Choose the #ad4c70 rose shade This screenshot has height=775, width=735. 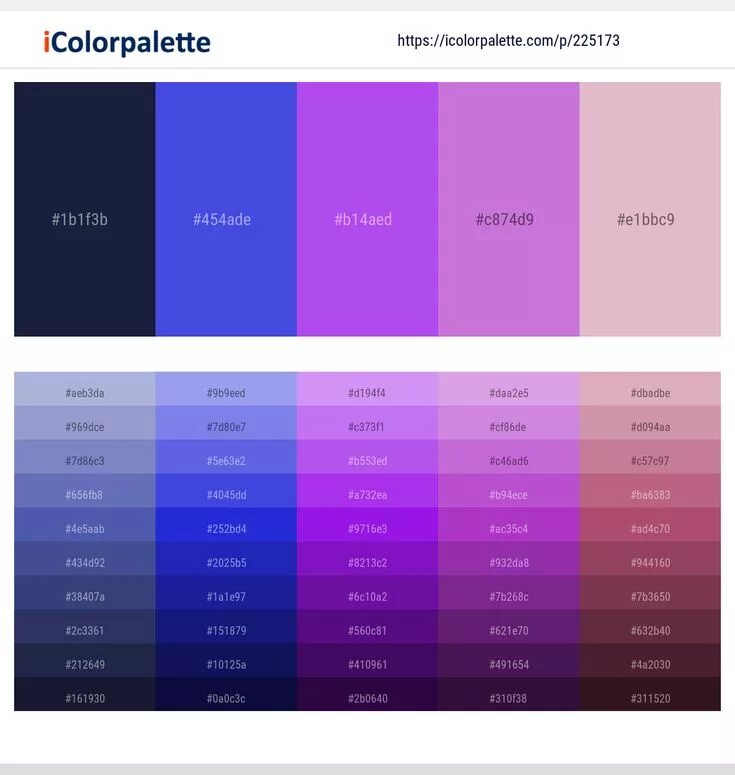pyautogui.click(x=650, y=525)
